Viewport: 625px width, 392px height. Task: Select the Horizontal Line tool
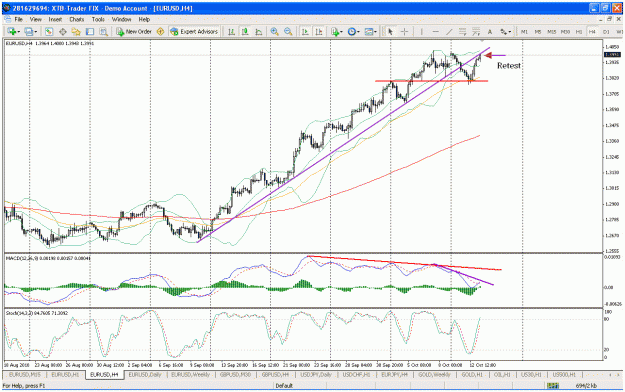(x=436, y=32)
